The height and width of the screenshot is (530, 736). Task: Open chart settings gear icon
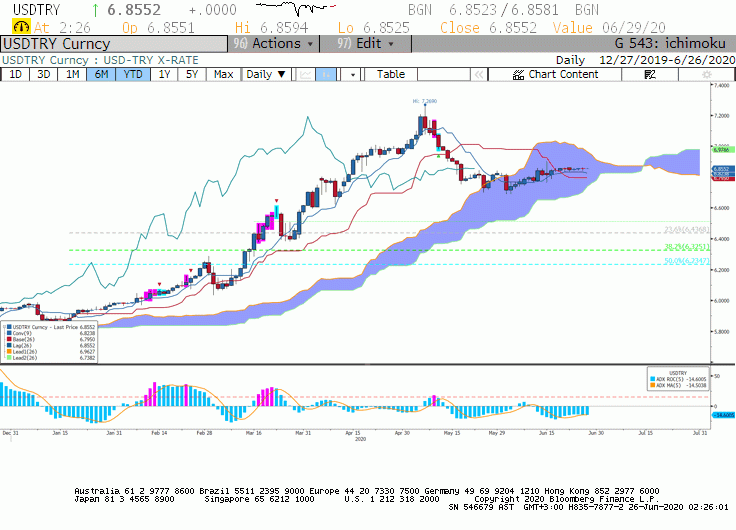pyautogui.click(x=706, y=74)
